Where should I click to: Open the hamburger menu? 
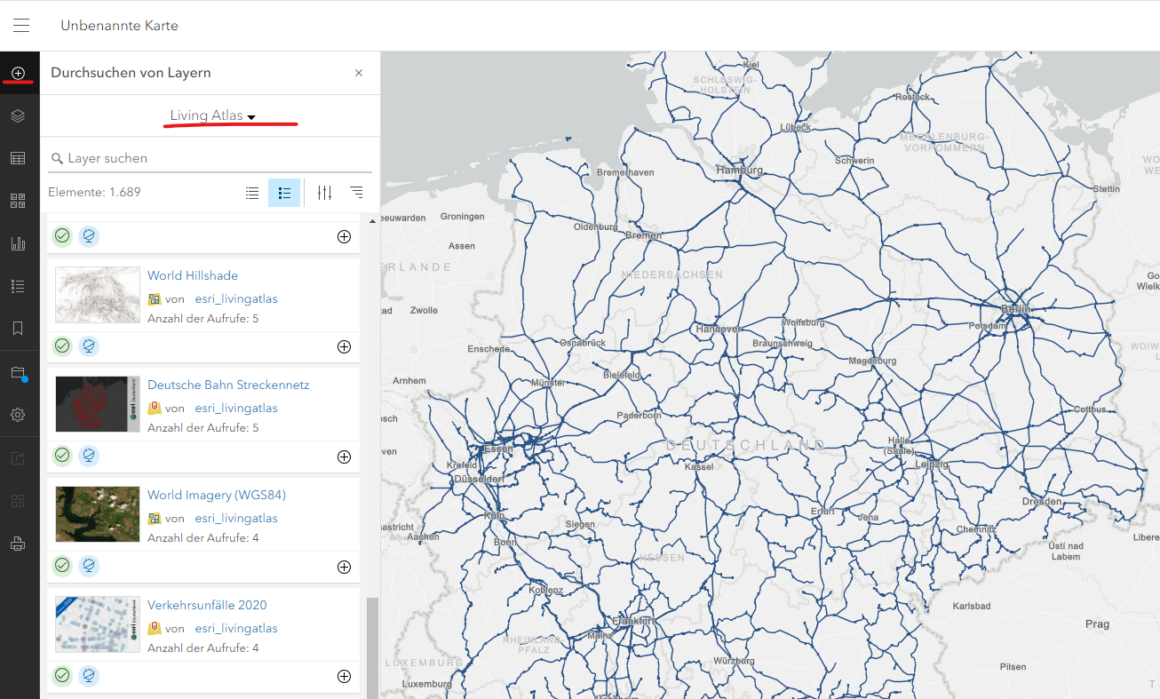(21, 25)
